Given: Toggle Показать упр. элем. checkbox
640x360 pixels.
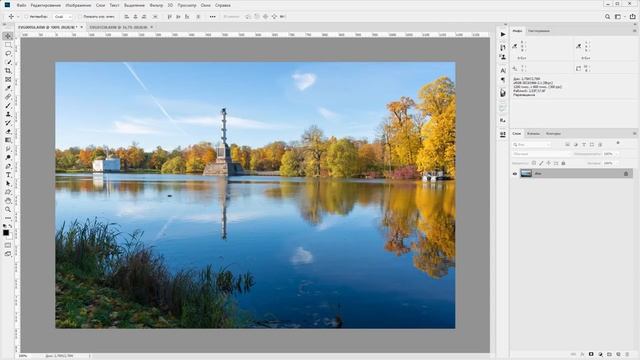Looking at the screenshot, I should click(x=80, y=17).
